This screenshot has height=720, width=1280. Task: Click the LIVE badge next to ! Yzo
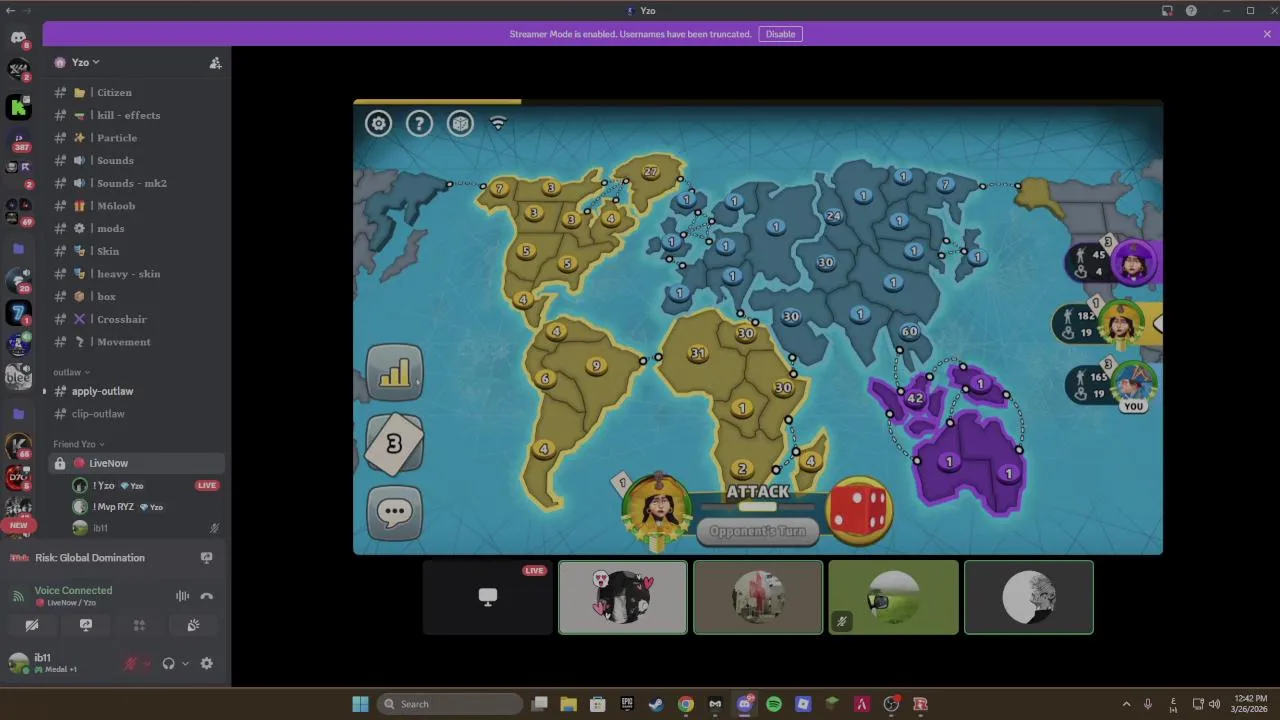pyautogui.click(x=207, y=485)
